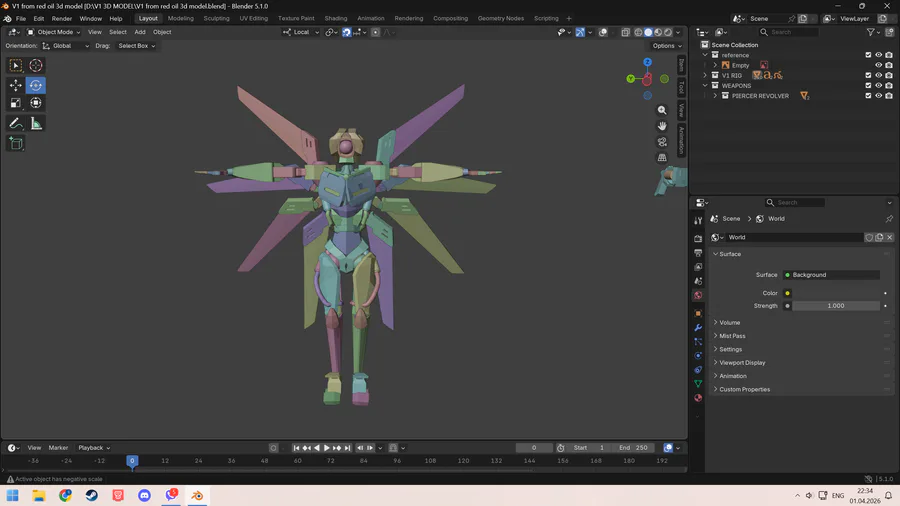Open the Object Mode dropdown
Viewport: 900px width, 506px height.
(54, 32)
